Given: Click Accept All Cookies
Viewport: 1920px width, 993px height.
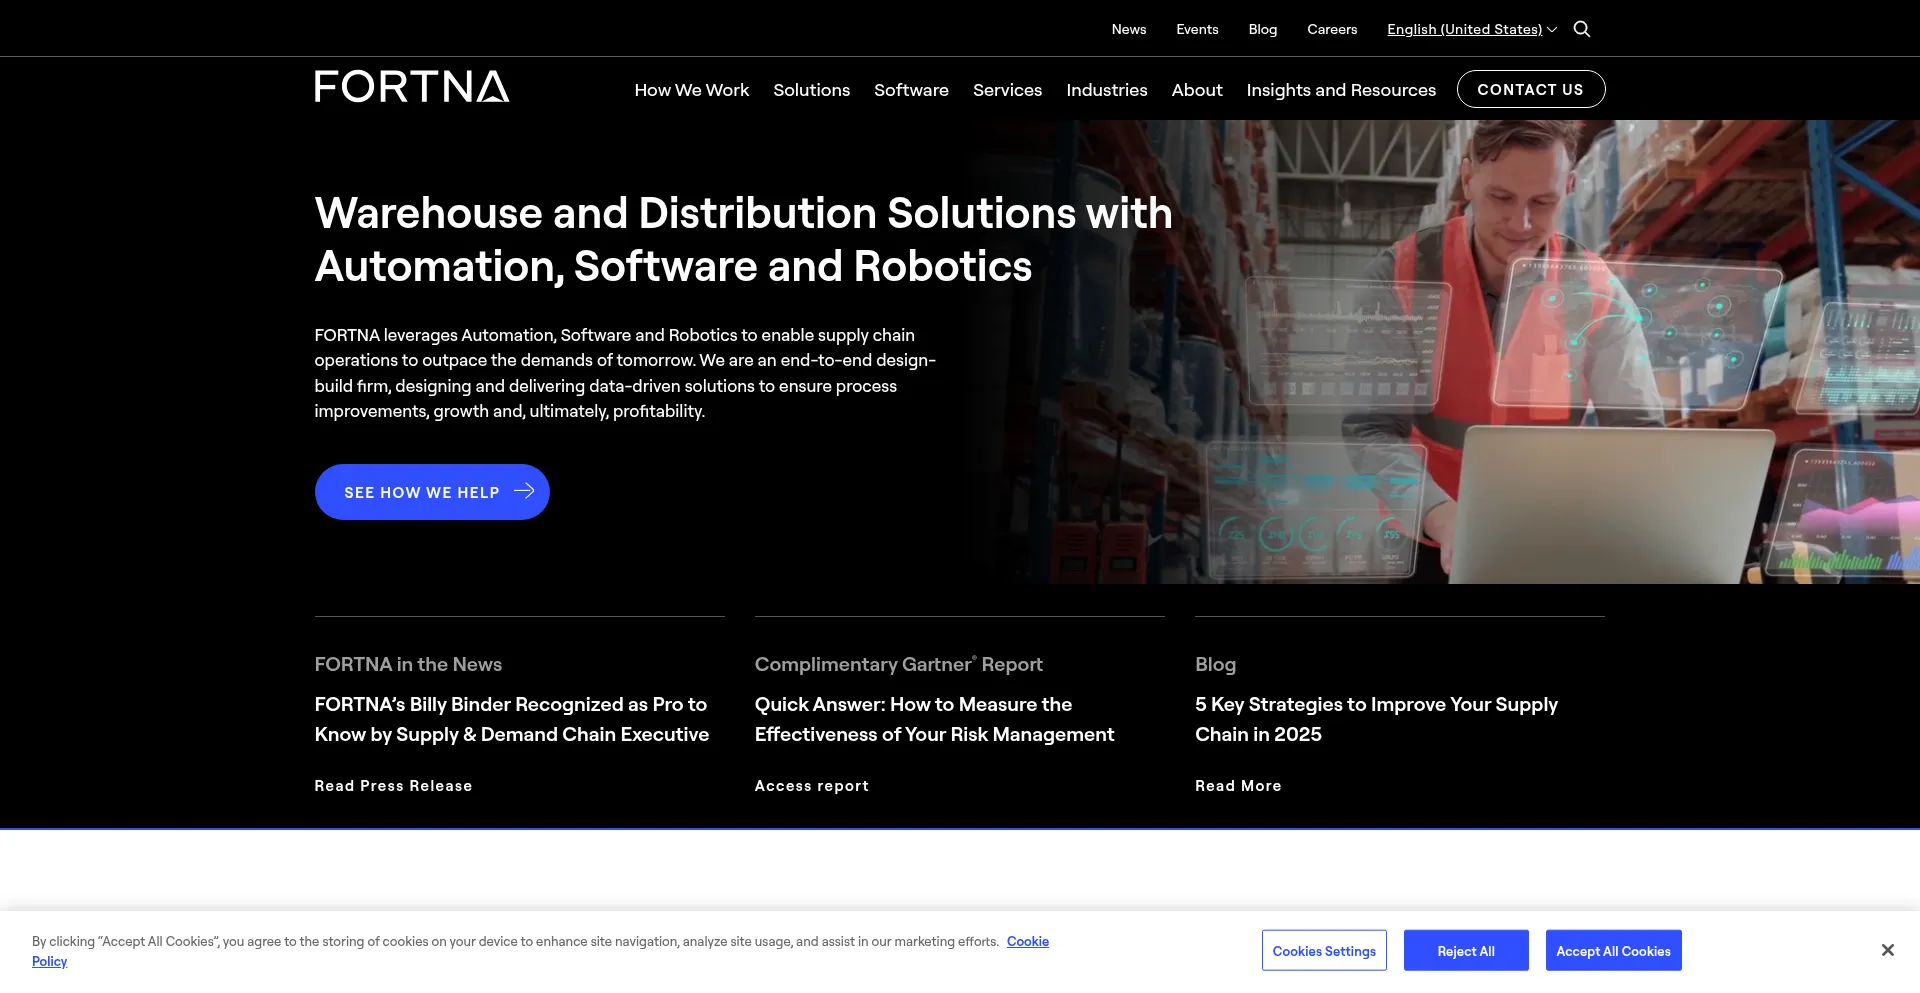Looking at the screenshot, I should 1613,950.
